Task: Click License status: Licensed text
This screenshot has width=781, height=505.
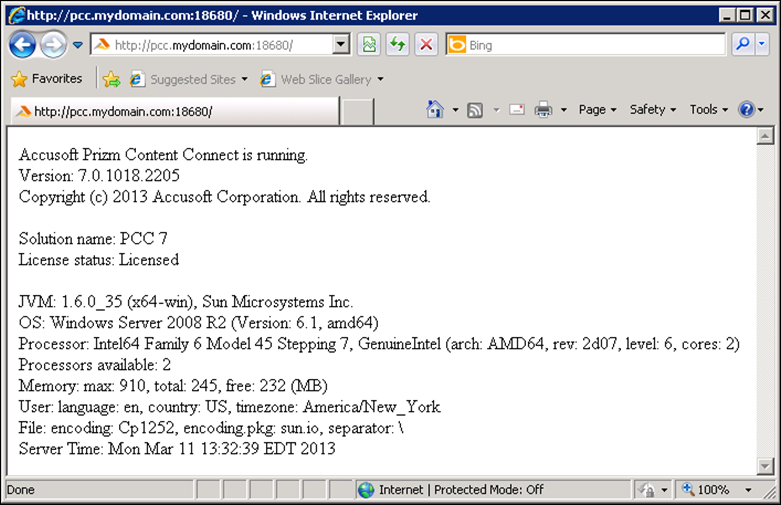Action: (99, 260)
